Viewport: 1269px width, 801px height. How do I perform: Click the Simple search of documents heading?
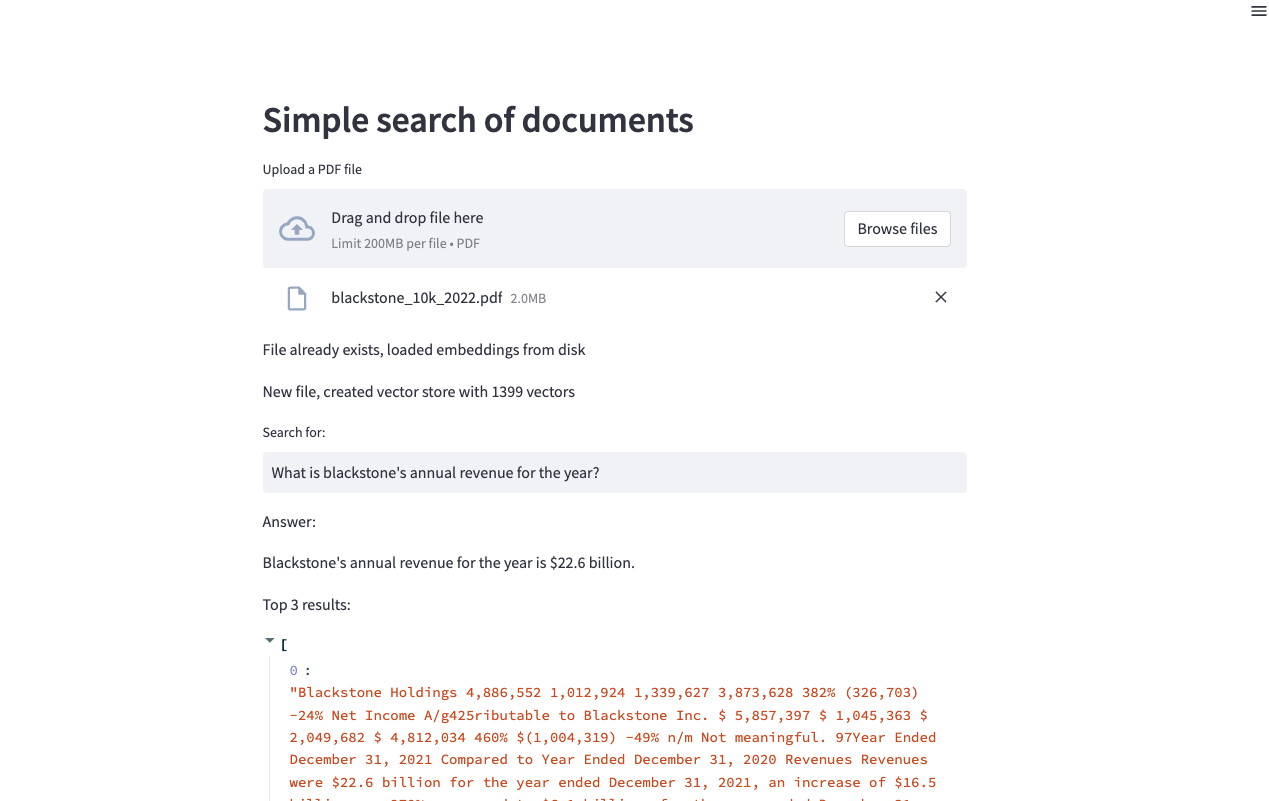point(478,120)
